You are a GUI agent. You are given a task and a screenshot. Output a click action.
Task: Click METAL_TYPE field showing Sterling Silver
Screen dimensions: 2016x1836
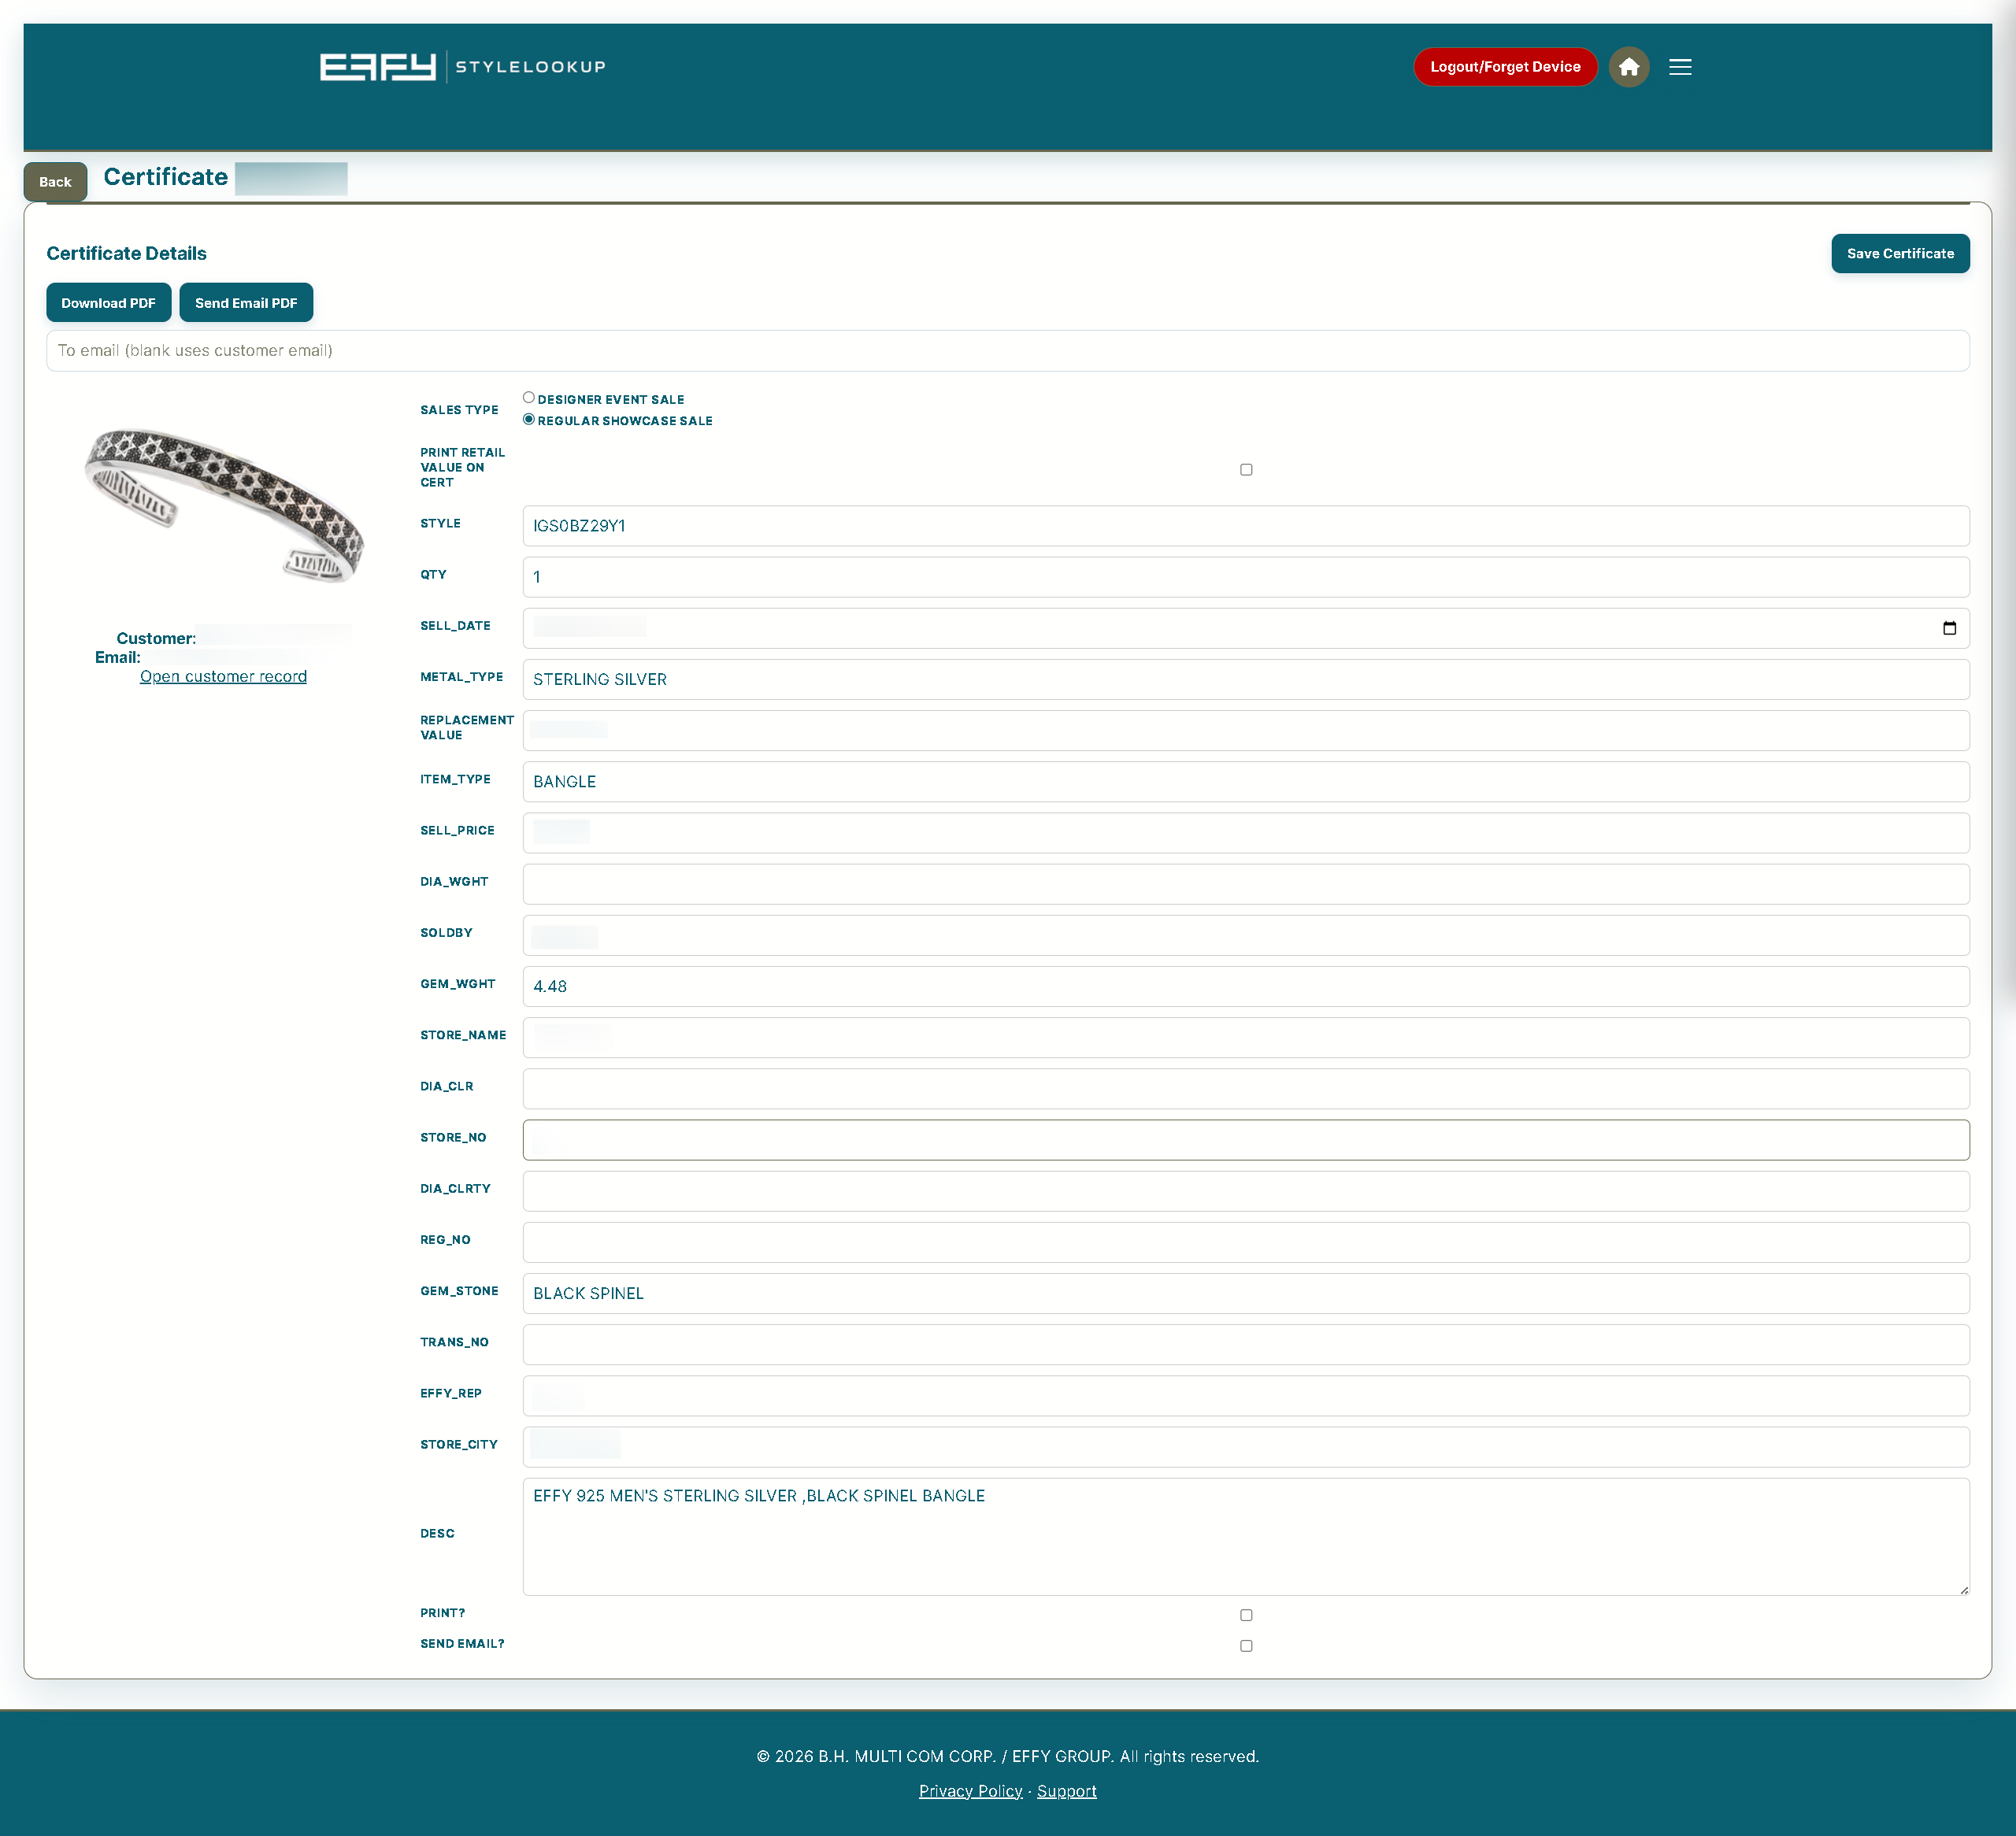point(1246,680)
